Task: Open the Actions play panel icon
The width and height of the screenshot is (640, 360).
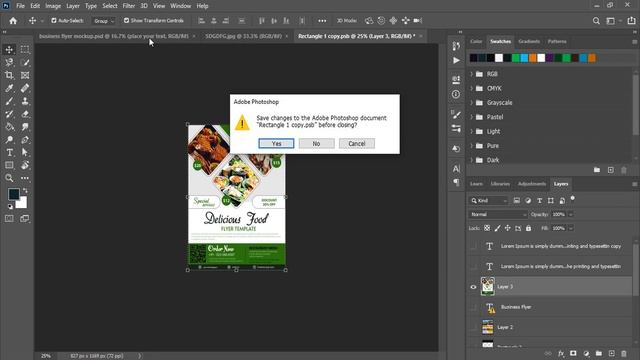Action: click(x=456, y=60)
